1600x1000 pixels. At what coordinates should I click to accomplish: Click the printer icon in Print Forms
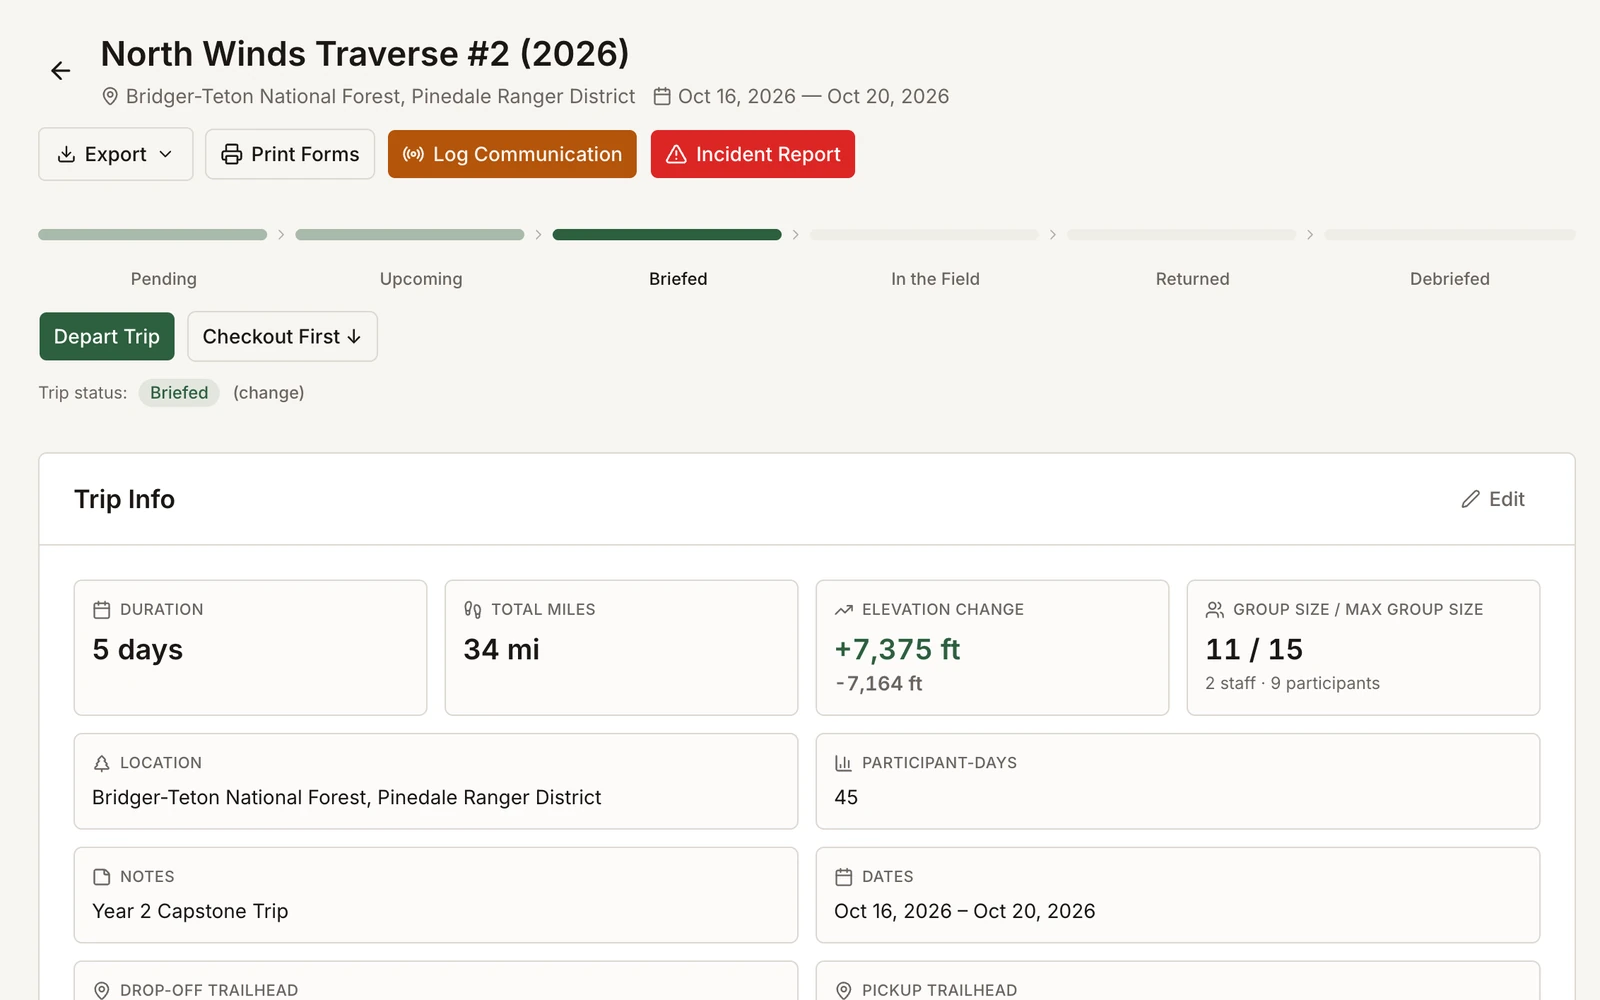(232, 154)
